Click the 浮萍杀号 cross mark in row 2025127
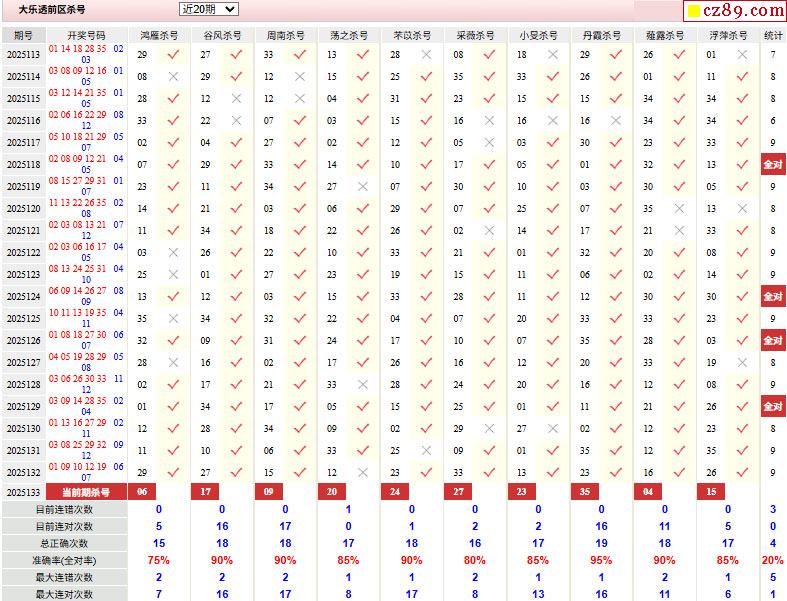787x601 pixels. click(x=742, y=363)
